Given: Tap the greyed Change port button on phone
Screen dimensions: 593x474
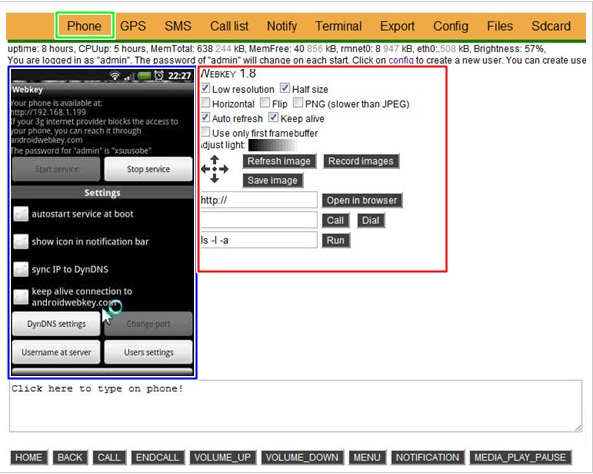Looking at the screenshot, I should pos(148,324).
